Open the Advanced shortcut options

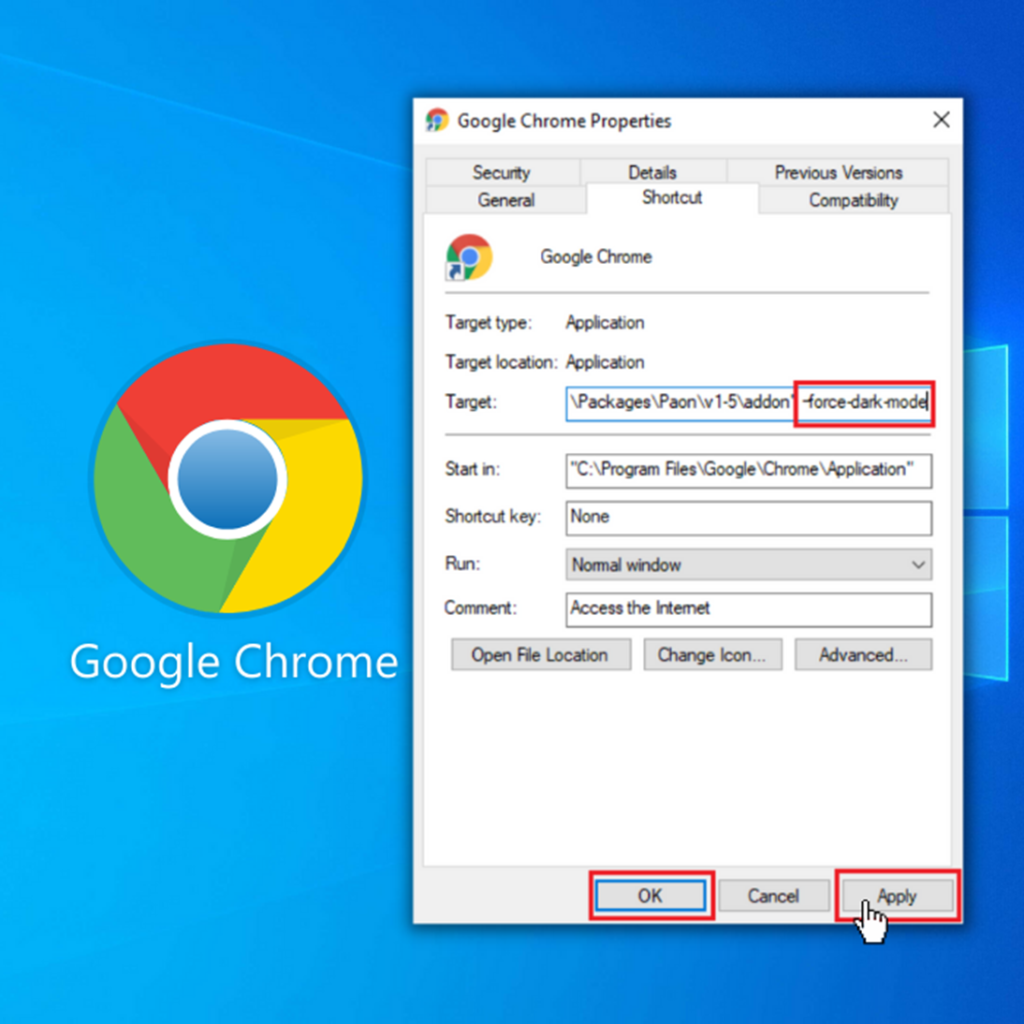(x=863, y=654)
